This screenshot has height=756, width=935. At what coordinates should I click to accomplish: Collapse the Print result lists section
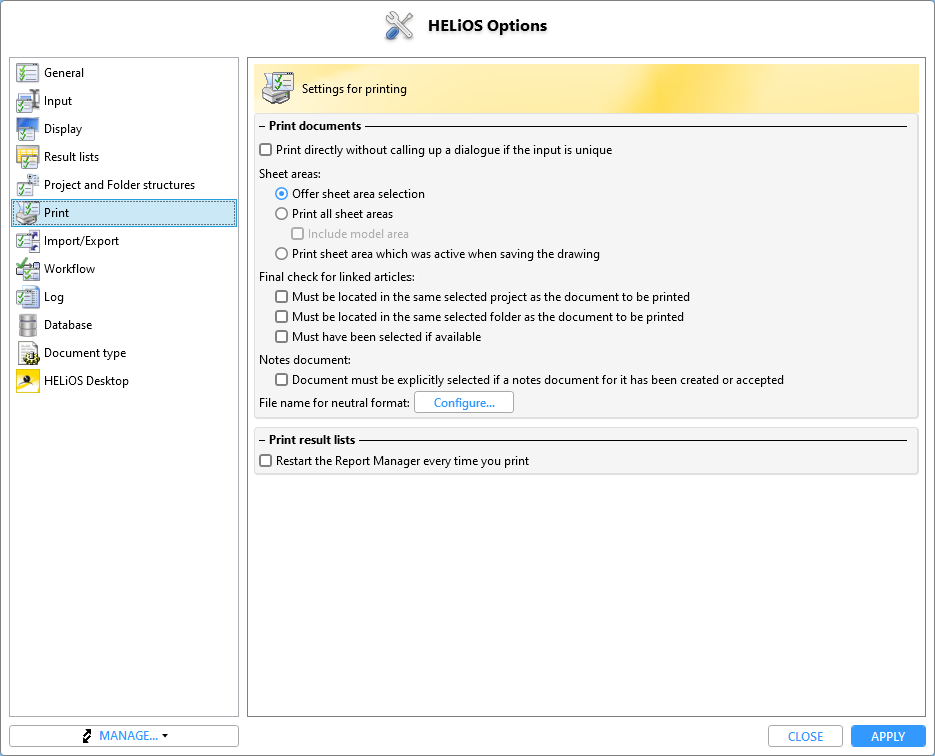tap(262, 440)
